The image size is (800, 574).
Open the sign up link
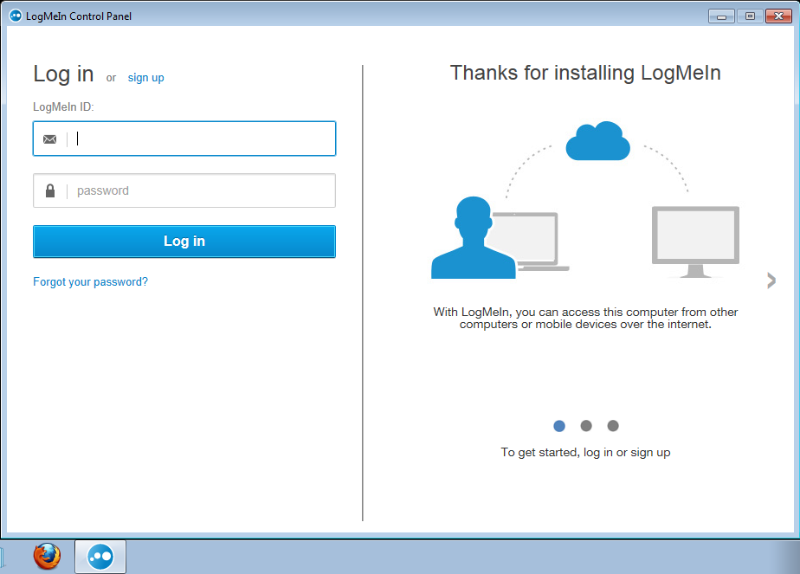146,78
